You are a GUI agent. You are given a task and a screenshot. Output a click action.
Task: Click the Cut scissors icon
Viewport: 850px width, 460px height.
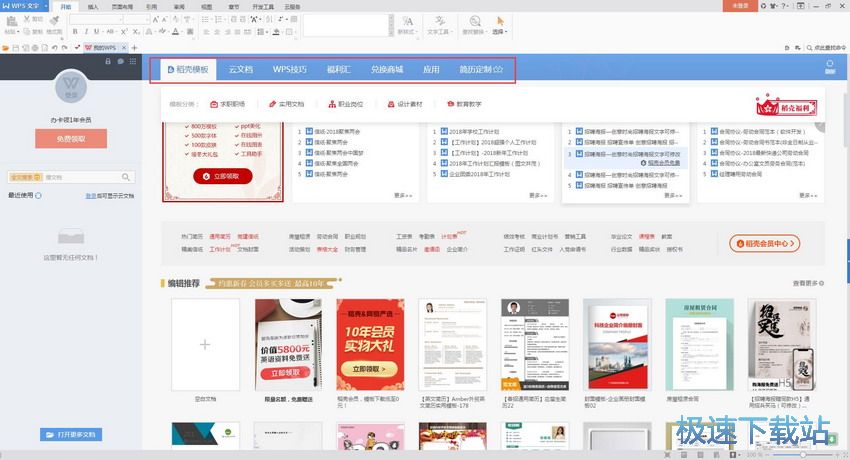click(x=26, y=19)
